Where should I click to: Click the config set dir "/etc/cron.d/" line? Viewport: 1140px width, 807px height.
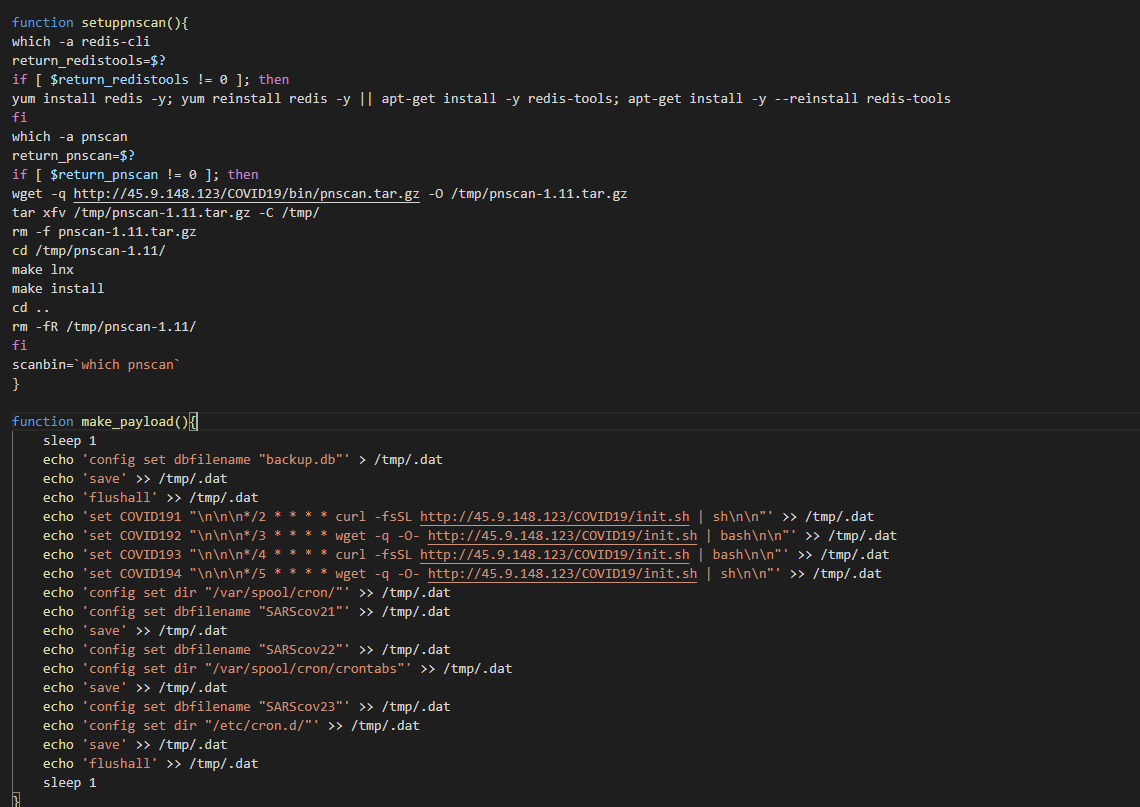click(x=231, y=725)
